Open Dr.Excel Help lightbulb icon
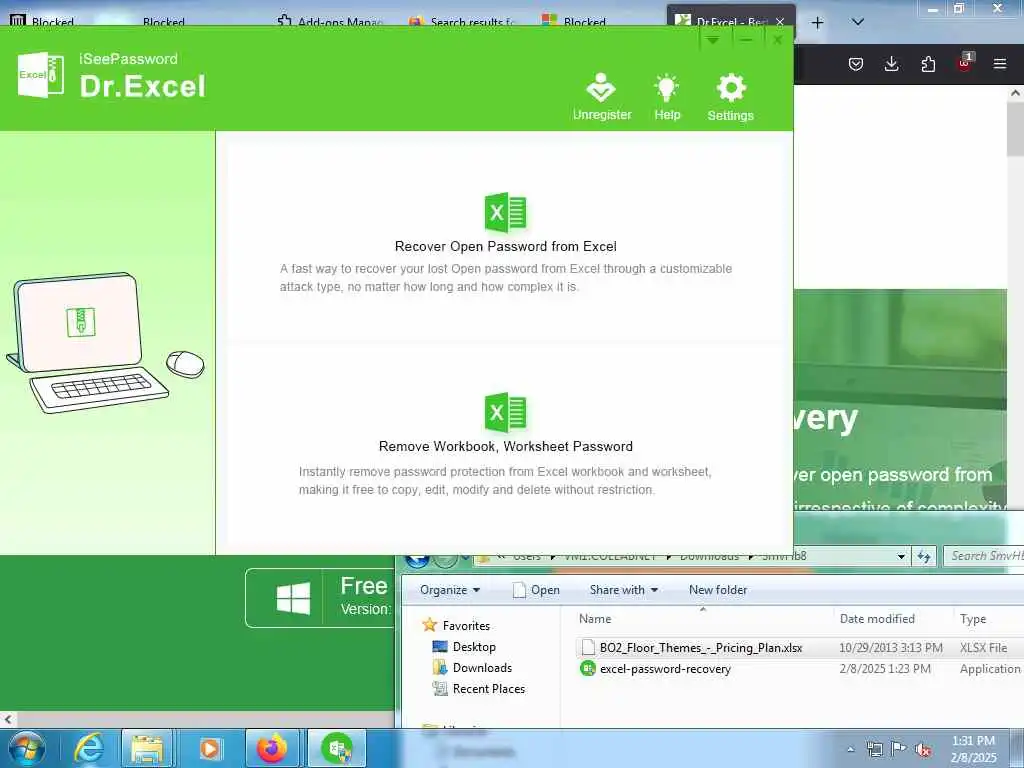The height and width of the screenshot is (768, 1024). point(667,88)
